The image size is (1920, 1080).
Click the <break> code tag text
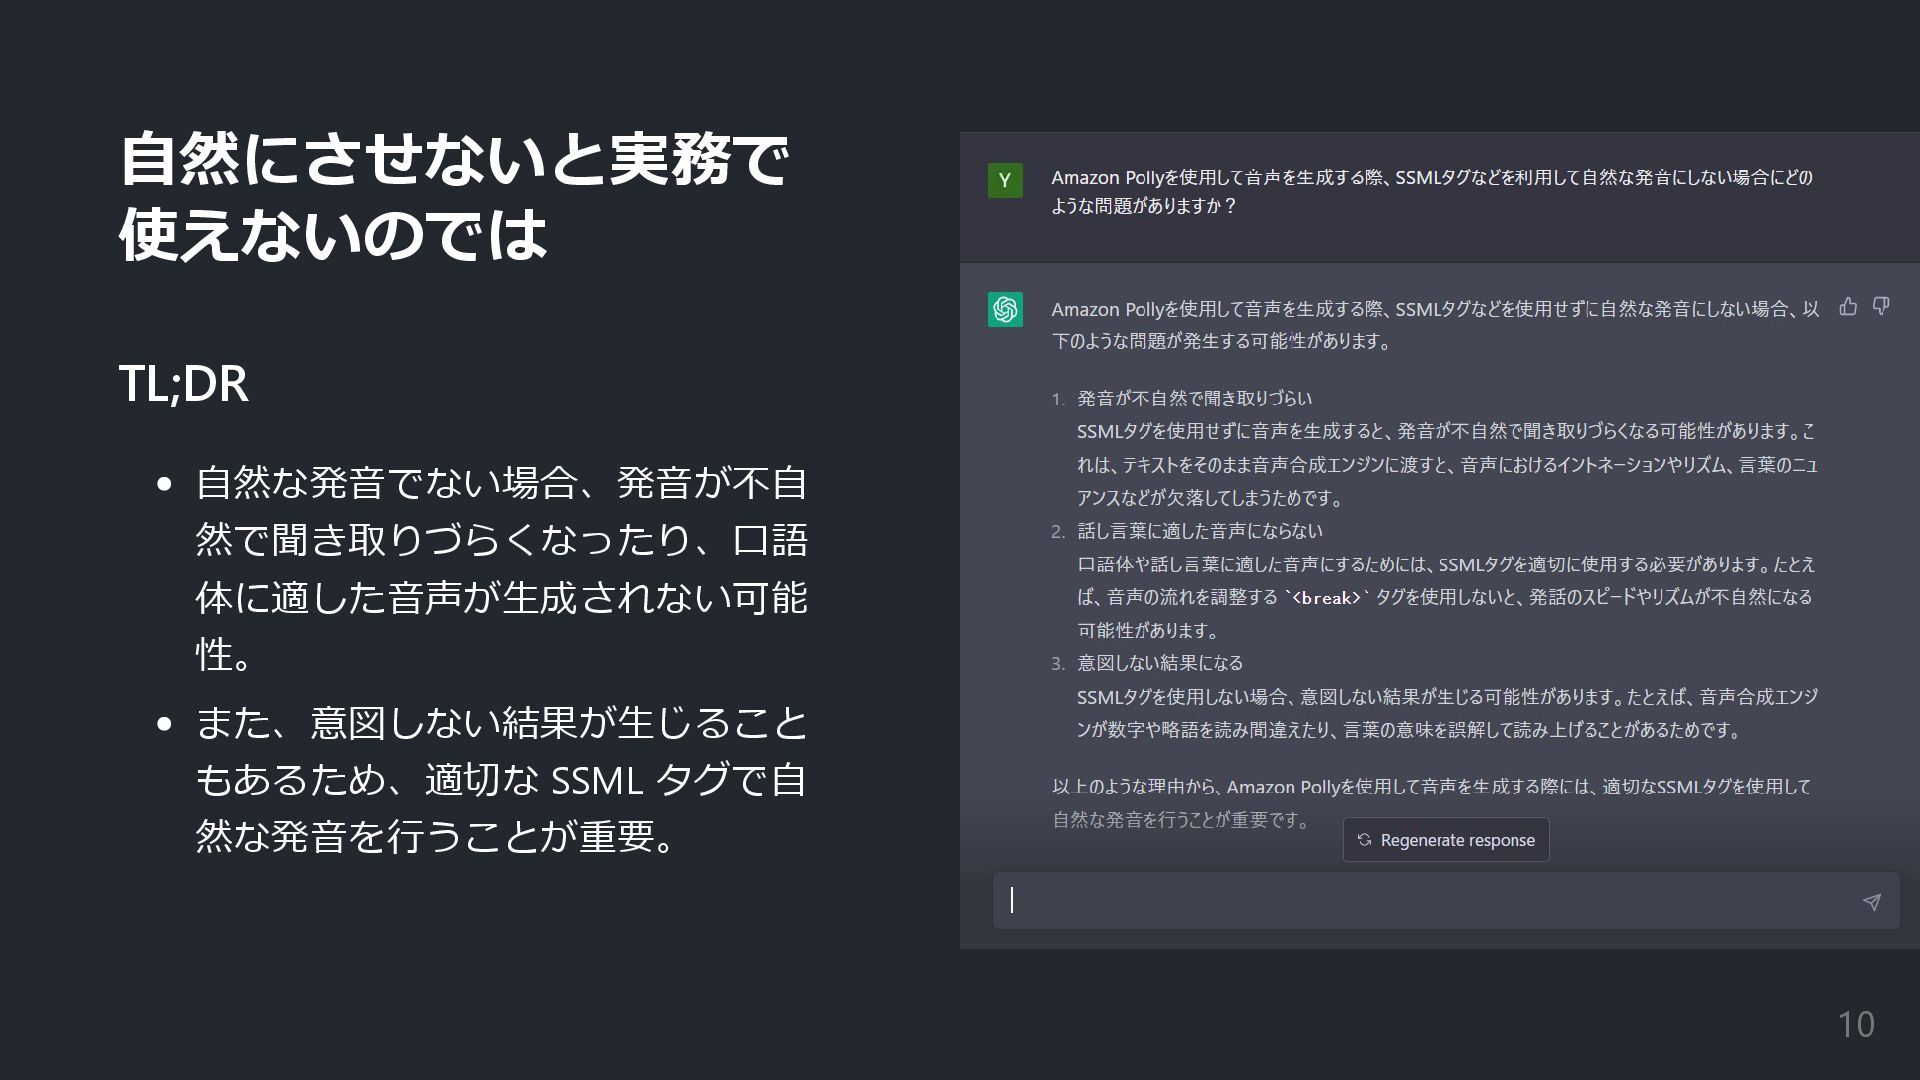pyautogui.click(x=1326, y=598)
